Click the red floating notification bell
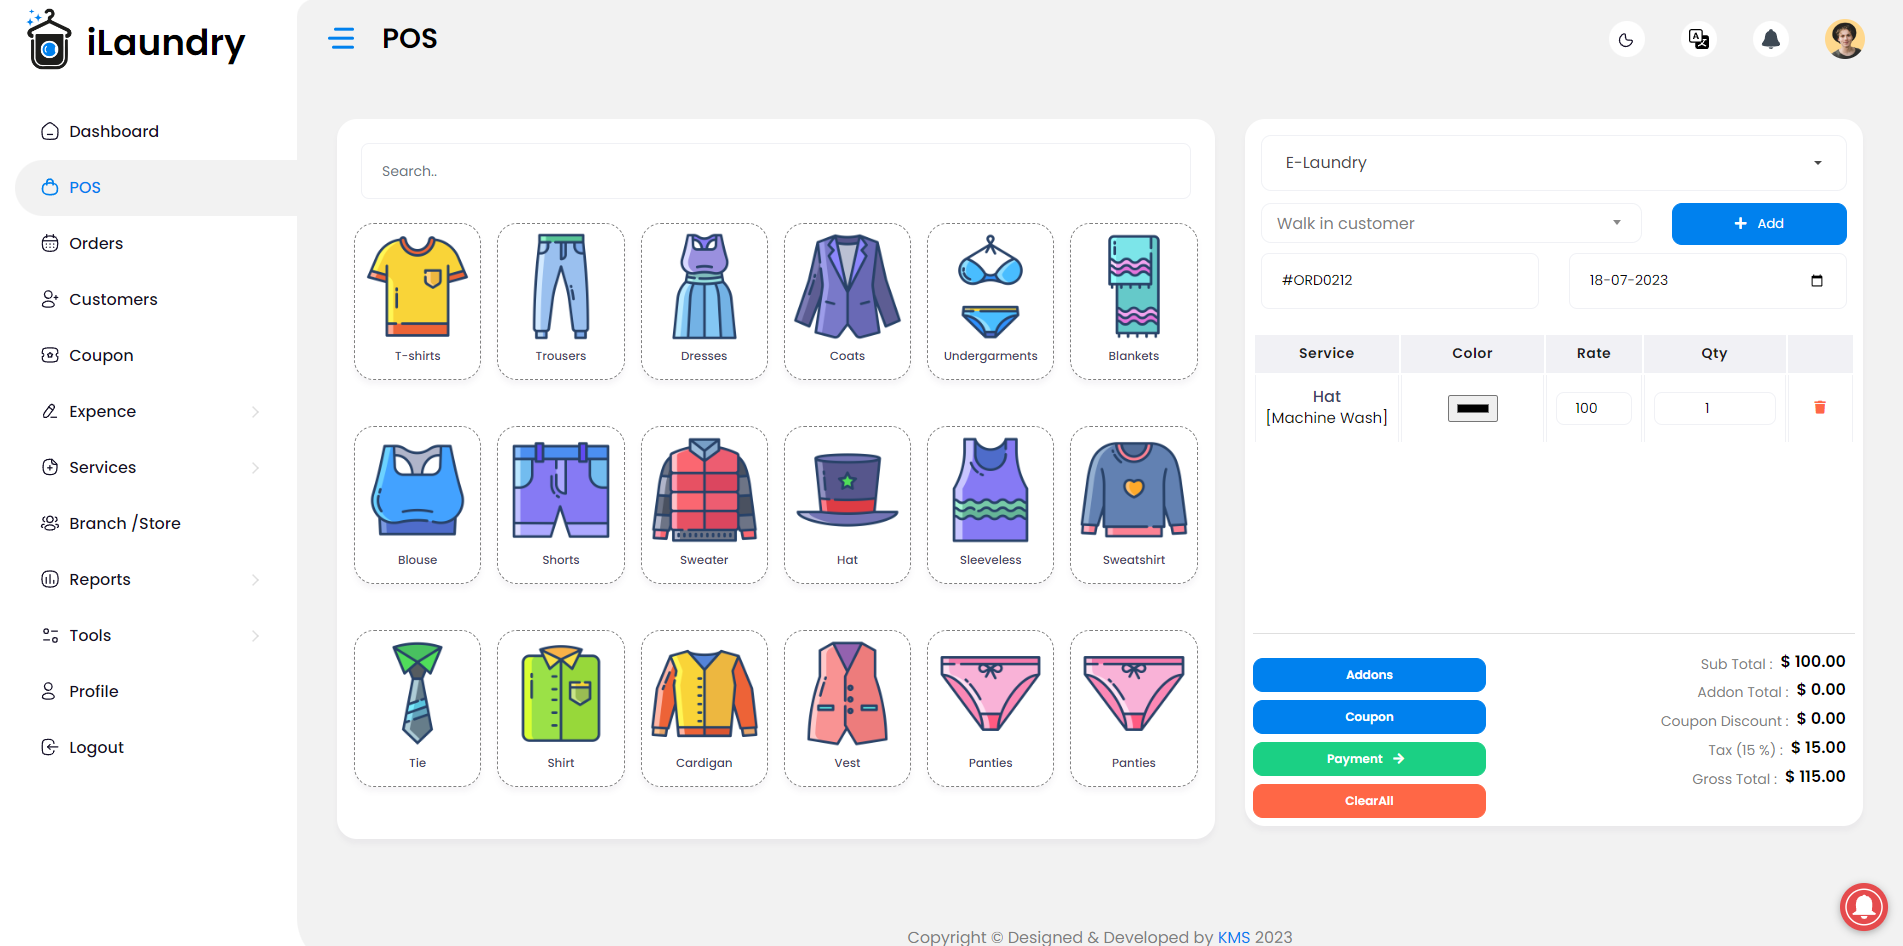 [x=1864, y=906]
